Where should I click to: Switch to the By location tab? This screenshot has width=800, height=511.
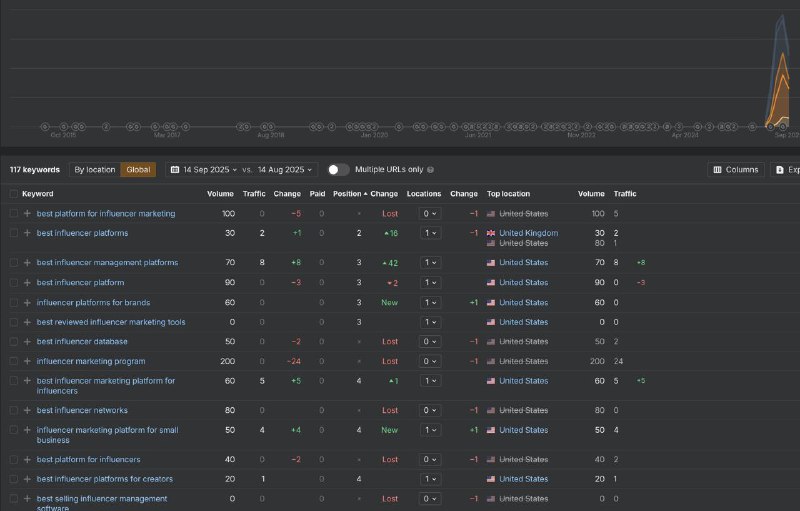95,170
